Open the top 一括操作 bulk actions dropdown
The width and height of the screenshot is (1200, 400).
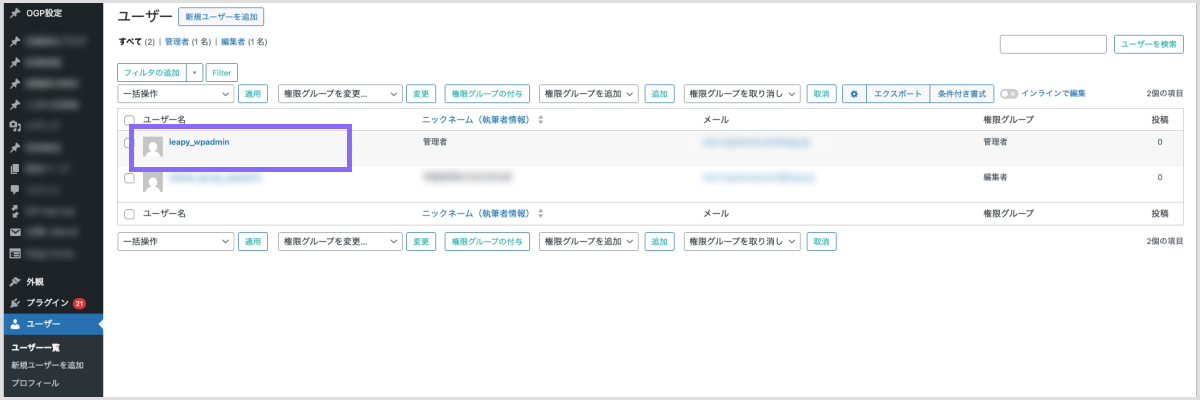(175, 93)
